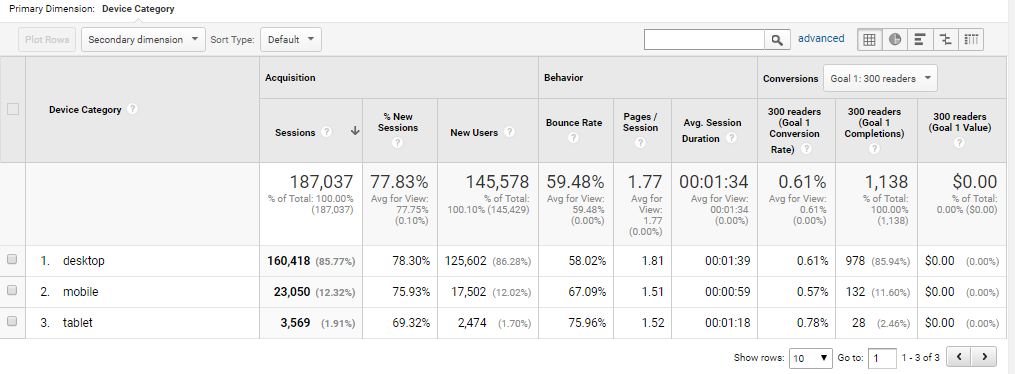Image resolution: width=1015 pixels, height=374 pixels.
Task: Click total goal completions 1,138
Action: point(886,181)
